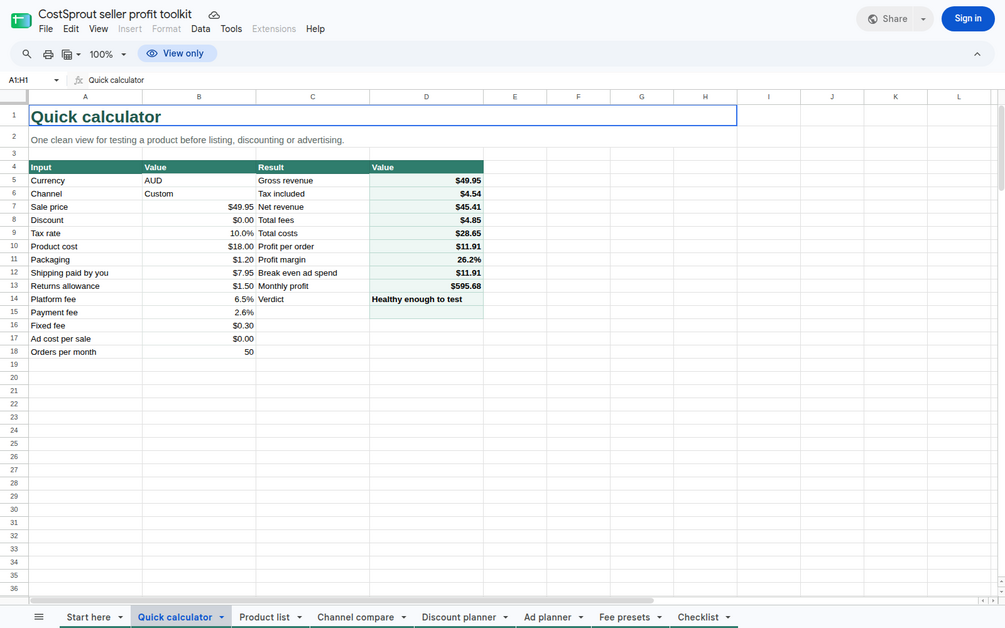
Task: Switch to the Fee presets sheet
Action: (624, 617)
